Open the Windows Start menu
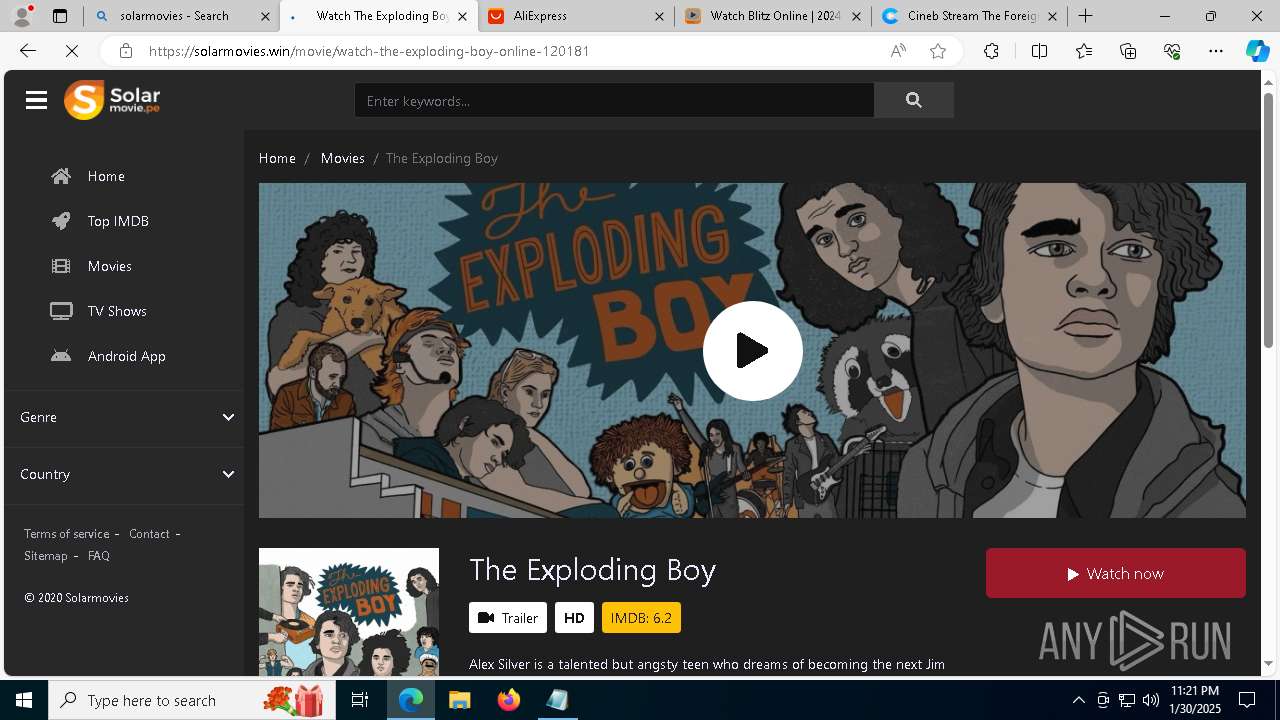1280x720 pixels. pyautogui.click(x=24, y=700)
